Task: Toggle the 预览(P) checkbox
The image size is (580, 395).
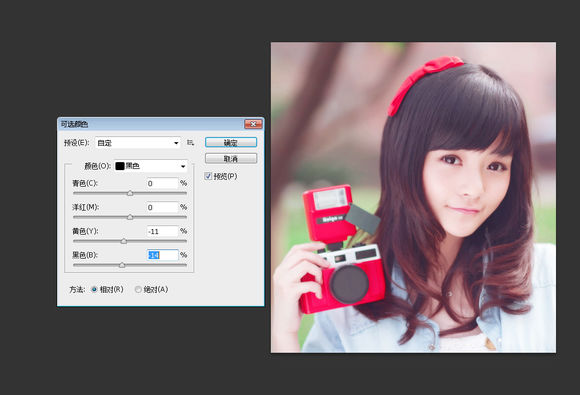Action: (208, 176)
